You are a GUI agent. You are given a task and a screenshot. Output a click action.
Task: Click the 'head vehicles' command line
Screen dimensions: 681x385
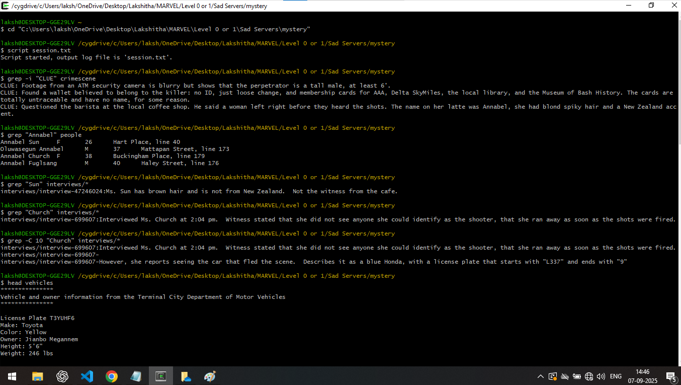pos(27,283)
